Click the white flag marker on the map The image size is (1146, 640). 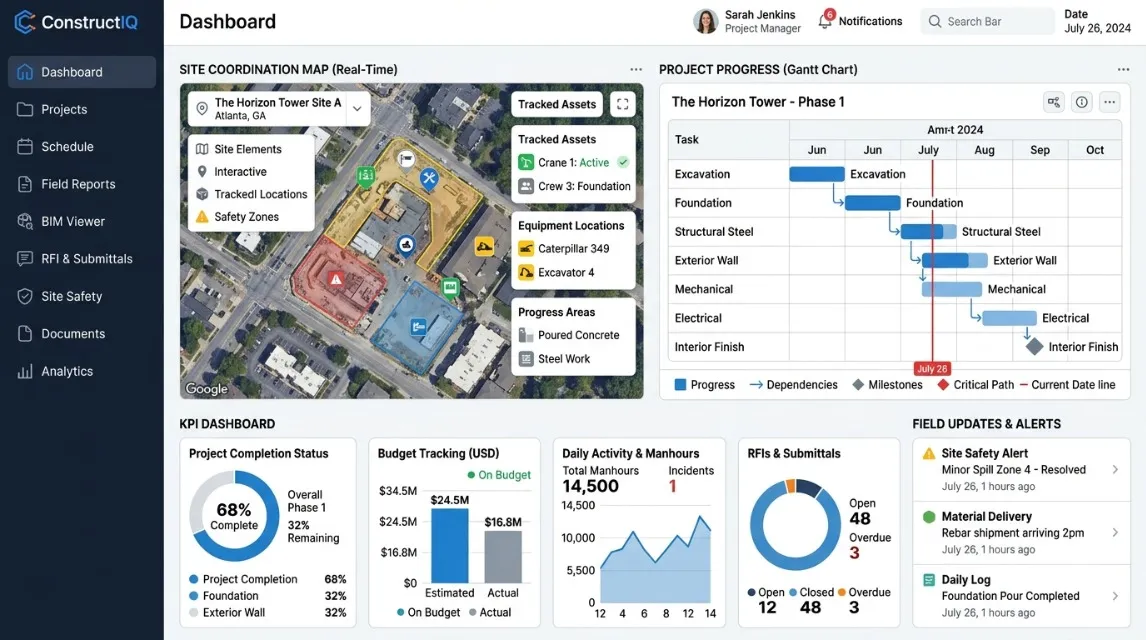pos(406,159)
